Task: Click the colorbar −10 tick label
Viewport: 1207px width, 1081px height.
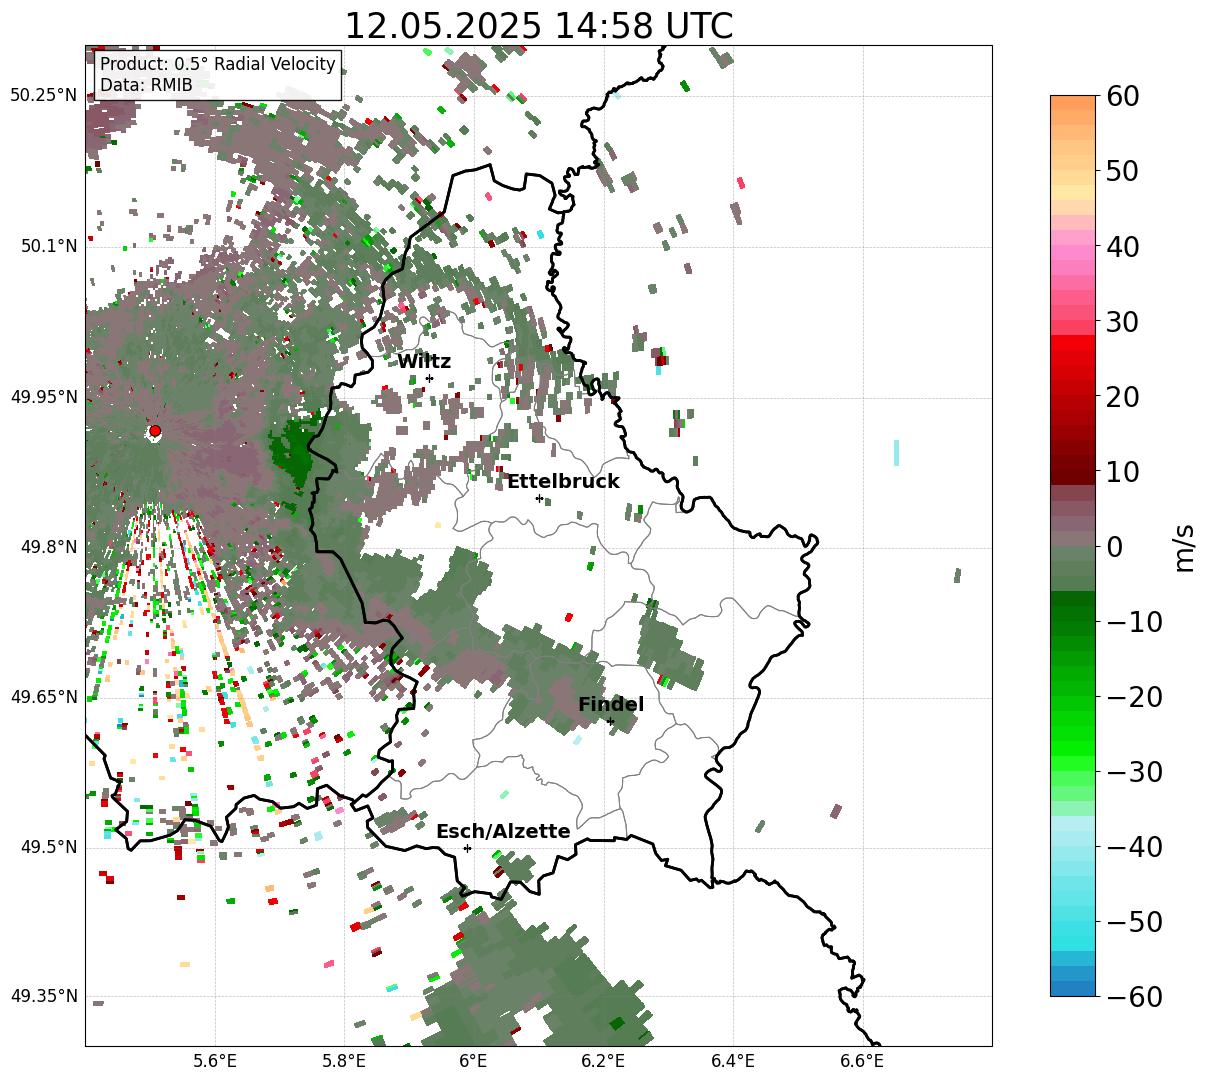Action: click(x=1134, y=622)
